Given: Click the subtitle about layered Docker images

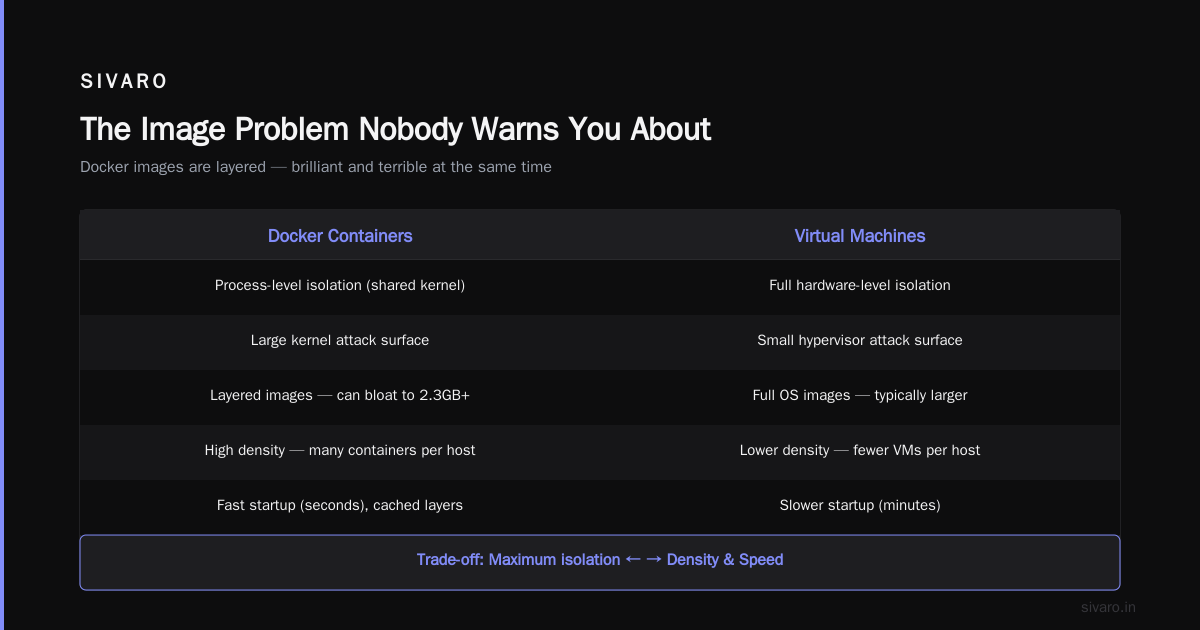Looking at the screenshot, I should click(316, 167).
